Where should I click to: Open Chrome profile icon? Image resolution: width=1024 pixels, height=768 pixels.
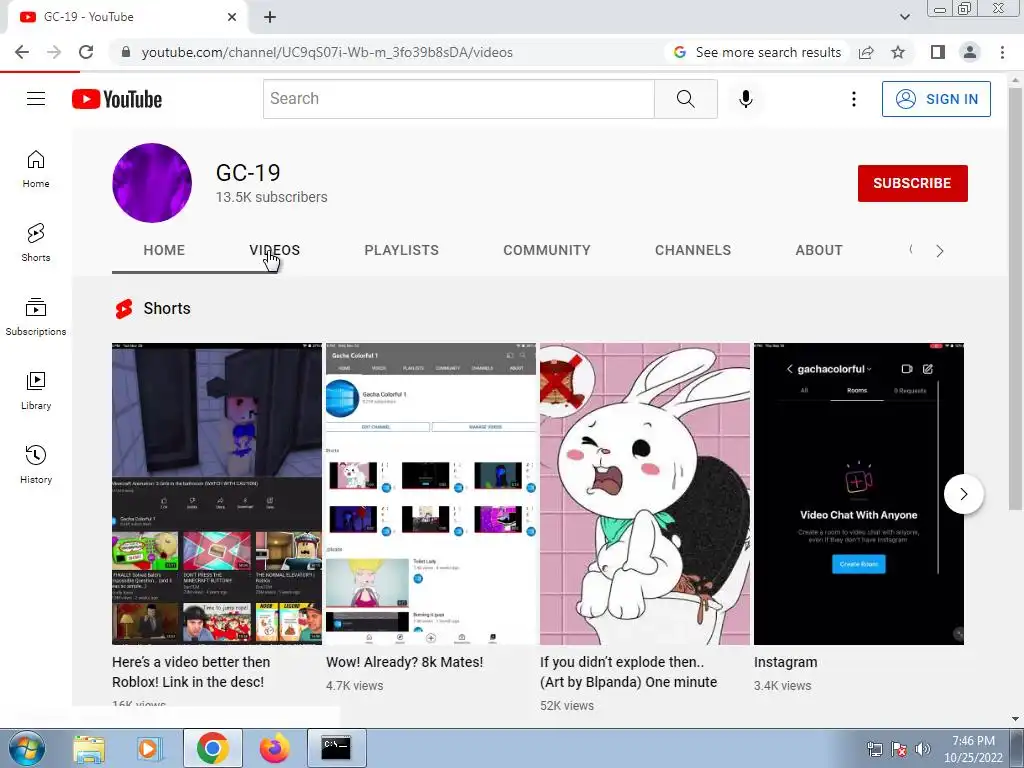(970, 52)
